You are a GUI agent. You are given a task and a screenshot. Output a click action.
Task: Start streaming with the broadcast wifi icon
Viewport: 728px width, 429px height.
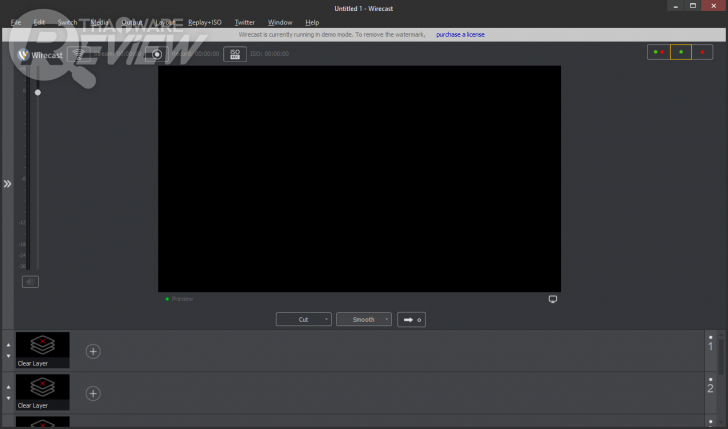[78, 54]
